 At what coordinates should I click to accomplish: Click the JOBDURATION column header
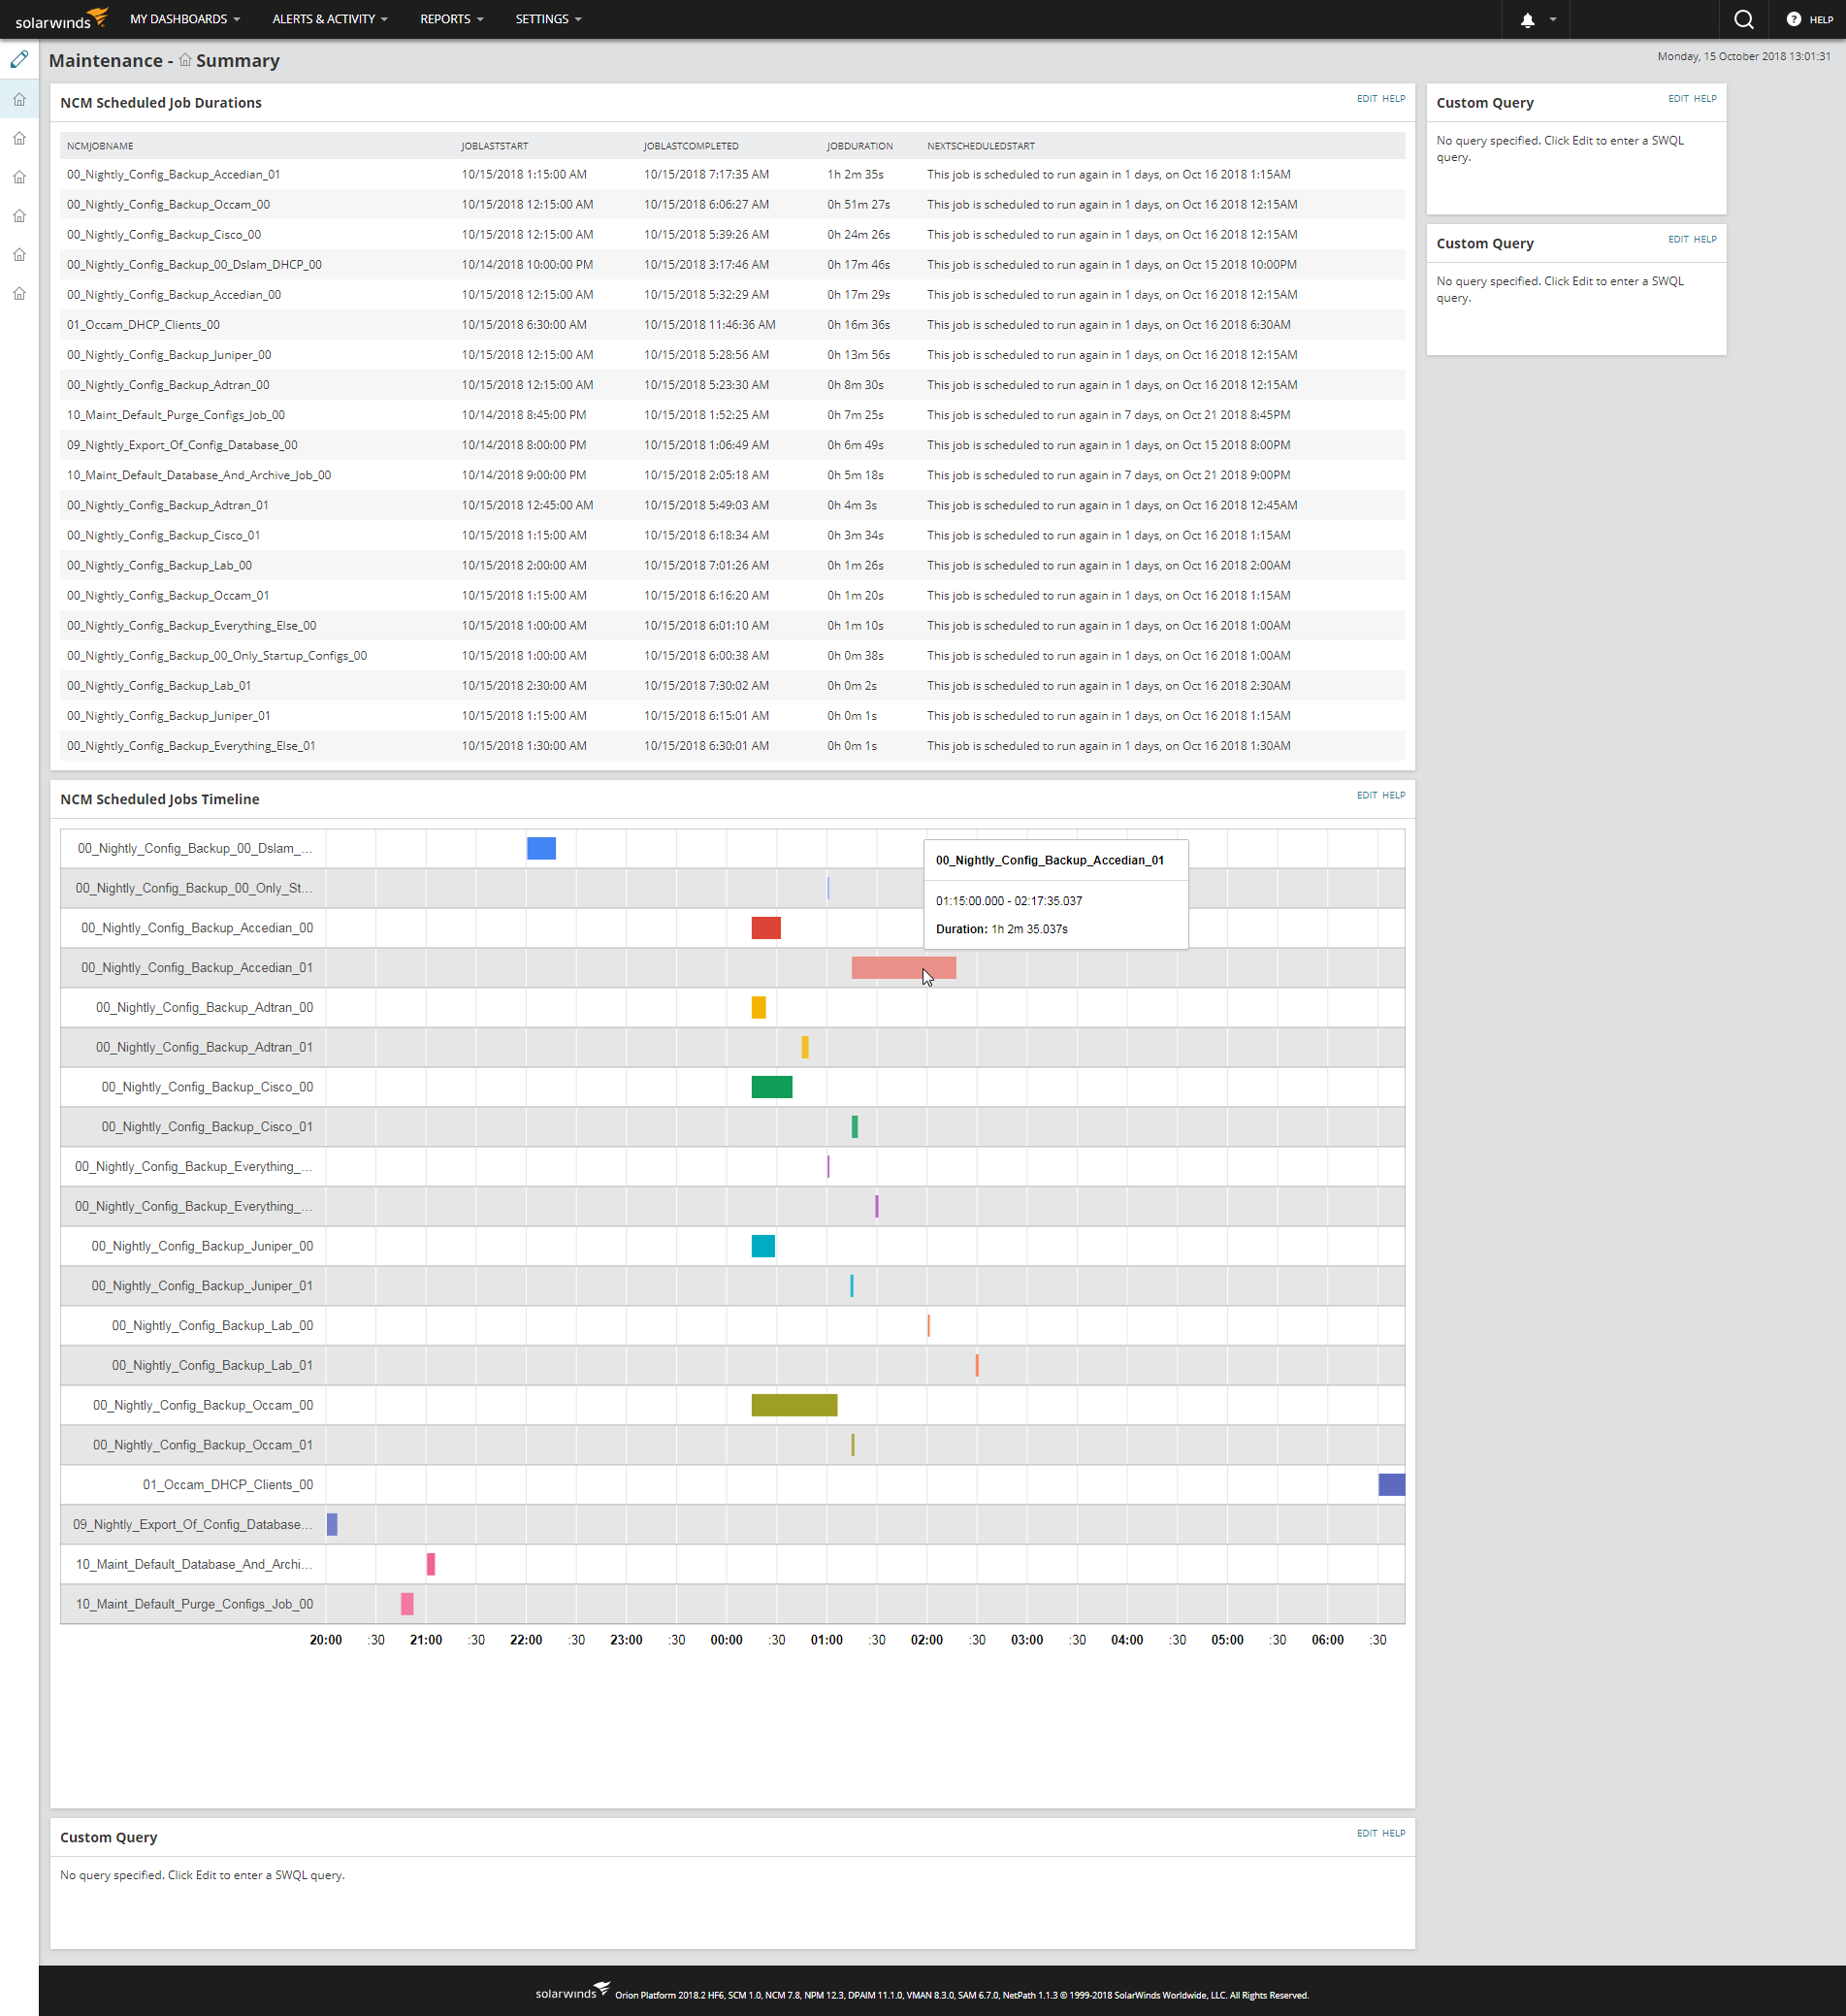click(860, 146)
